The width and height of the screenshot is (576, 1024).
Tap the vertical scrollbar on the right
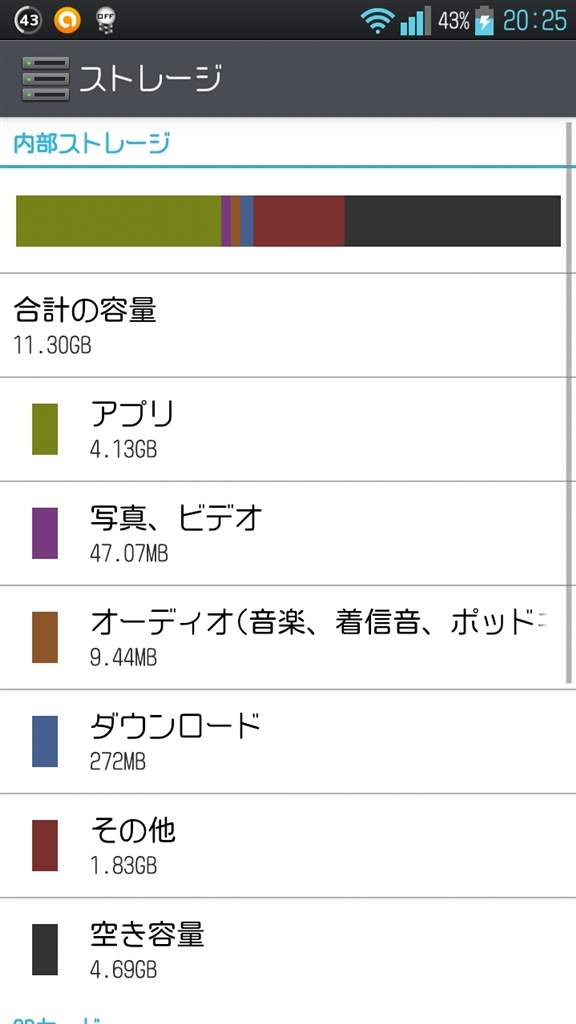click(570, 402)
